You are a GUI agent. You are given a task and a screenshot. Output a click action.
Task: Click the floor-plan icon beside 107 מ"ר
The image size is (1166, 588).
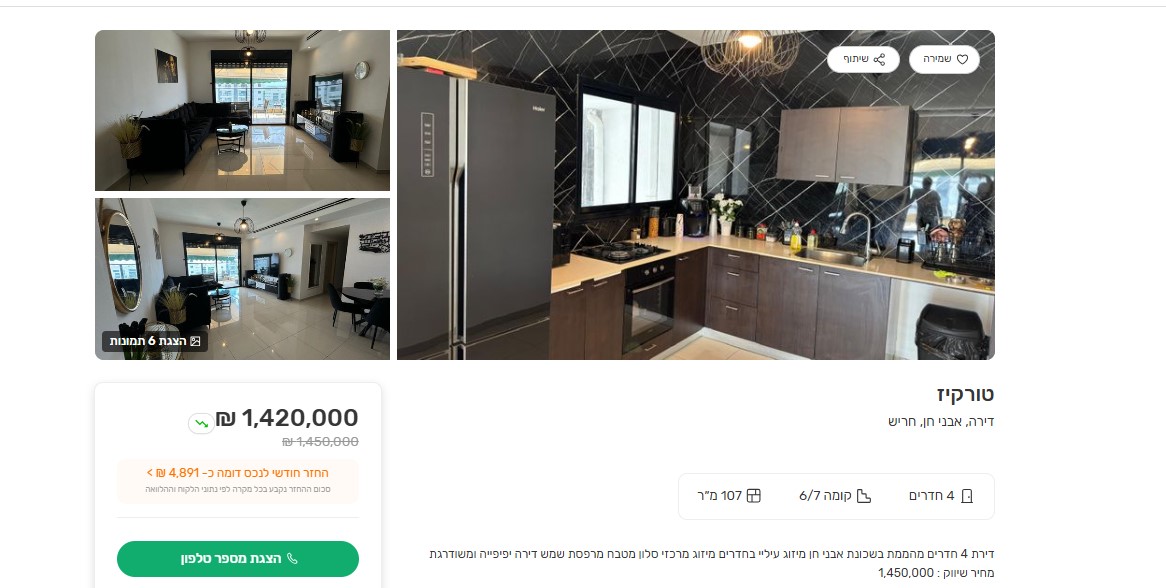(753, 496)
